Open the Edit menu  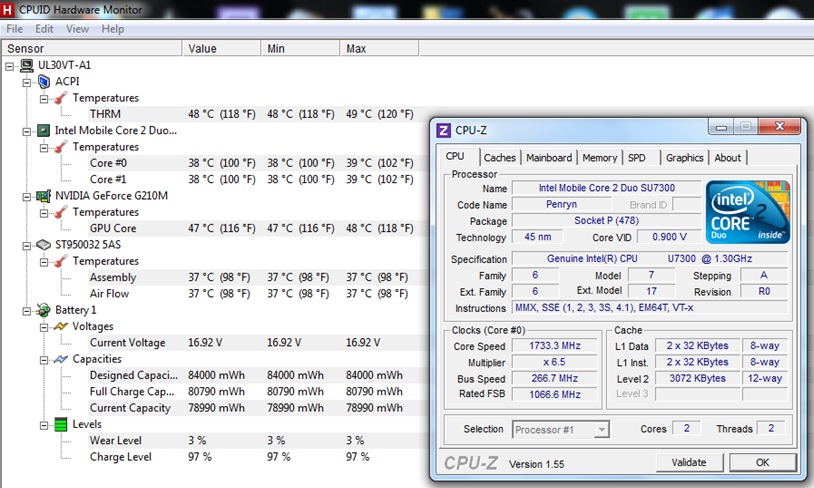(x=44, y=29)
